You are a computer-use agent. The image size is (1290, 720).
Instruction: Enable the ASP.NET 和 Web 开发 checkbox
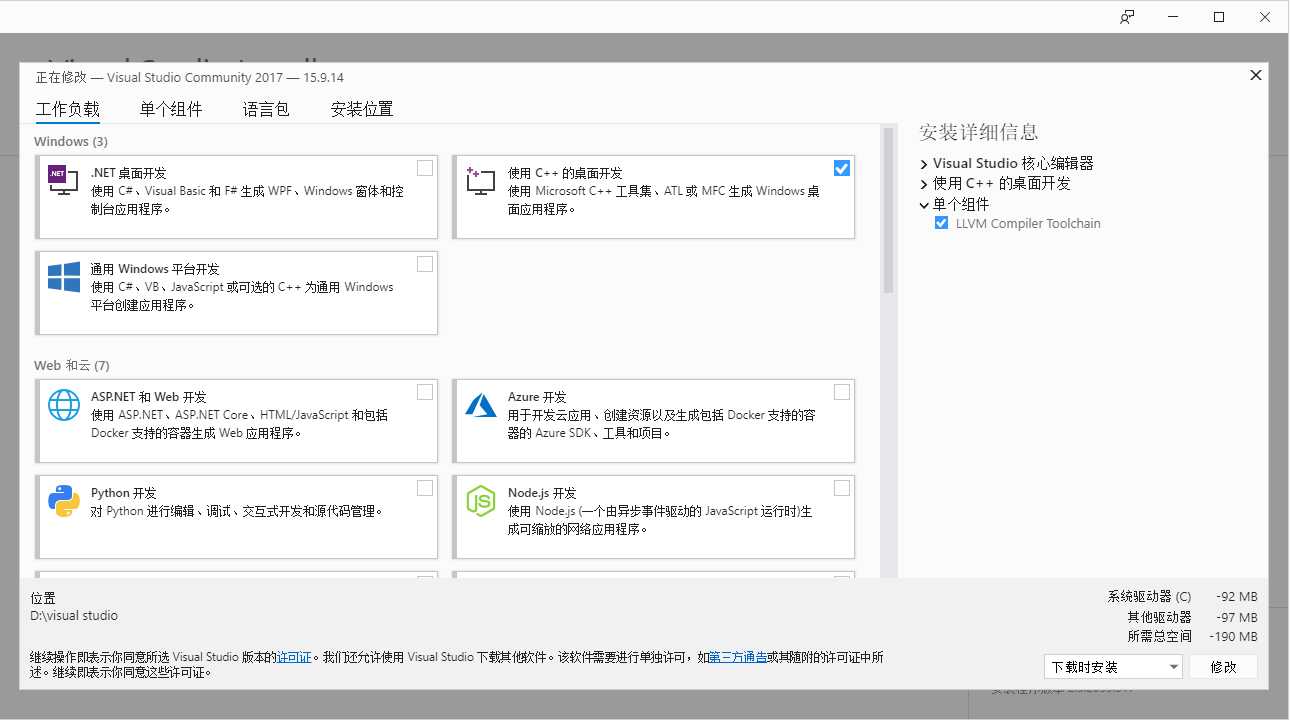pyautogui.click(x=425, y=392)
